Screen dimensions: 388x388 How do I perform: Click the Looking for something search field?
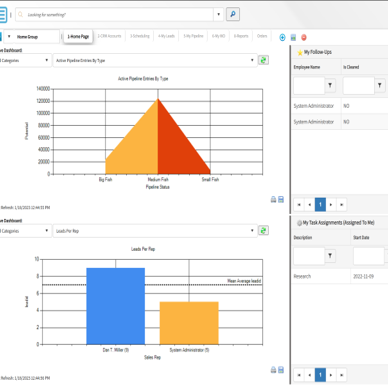pos(114,15)
